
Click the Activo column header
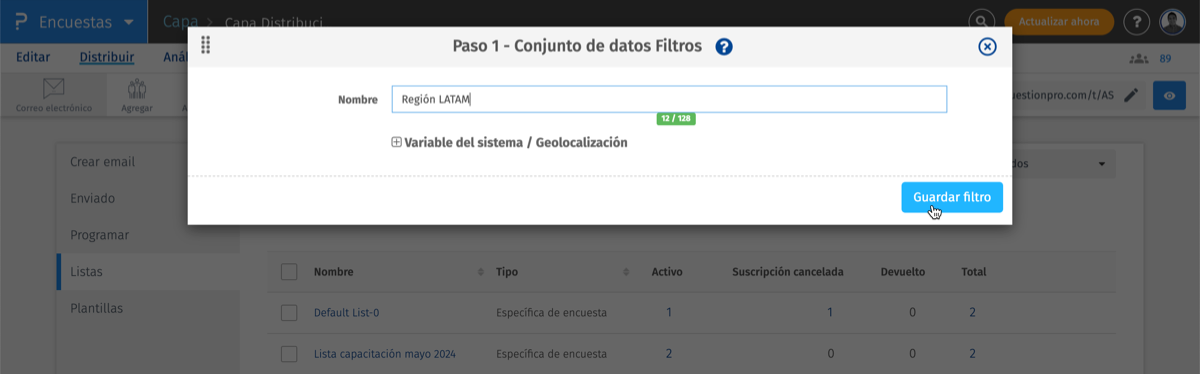(667, 272)
